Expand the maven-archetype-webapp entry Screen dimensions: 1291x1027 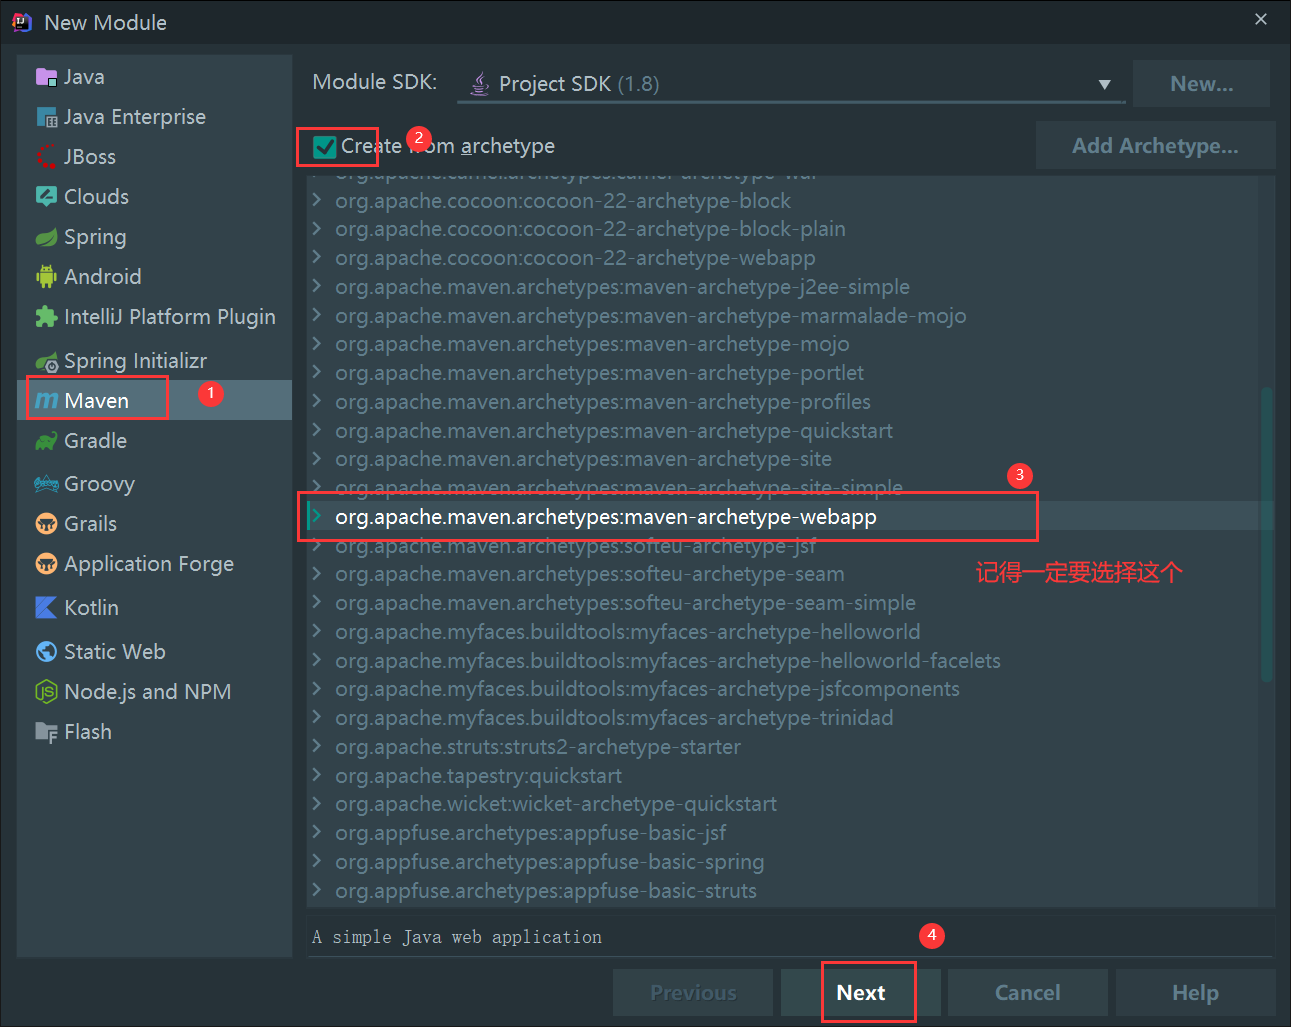[x=316, y=517]
